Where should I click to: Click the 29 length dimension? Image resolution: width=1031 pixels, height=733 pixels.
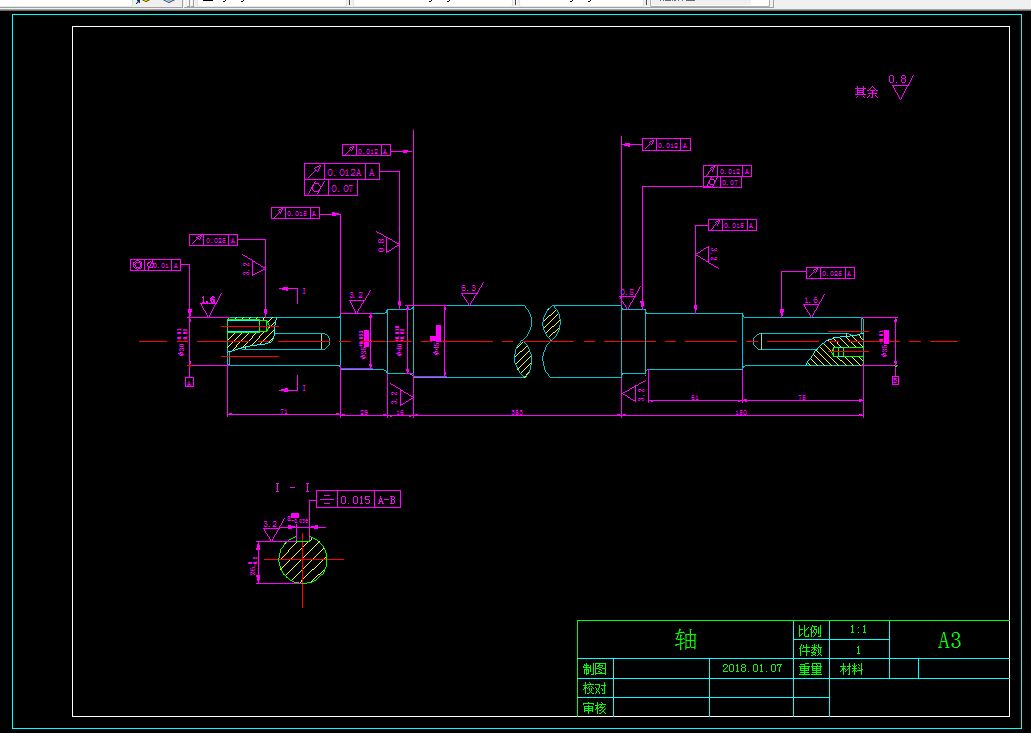coord(364,412)
